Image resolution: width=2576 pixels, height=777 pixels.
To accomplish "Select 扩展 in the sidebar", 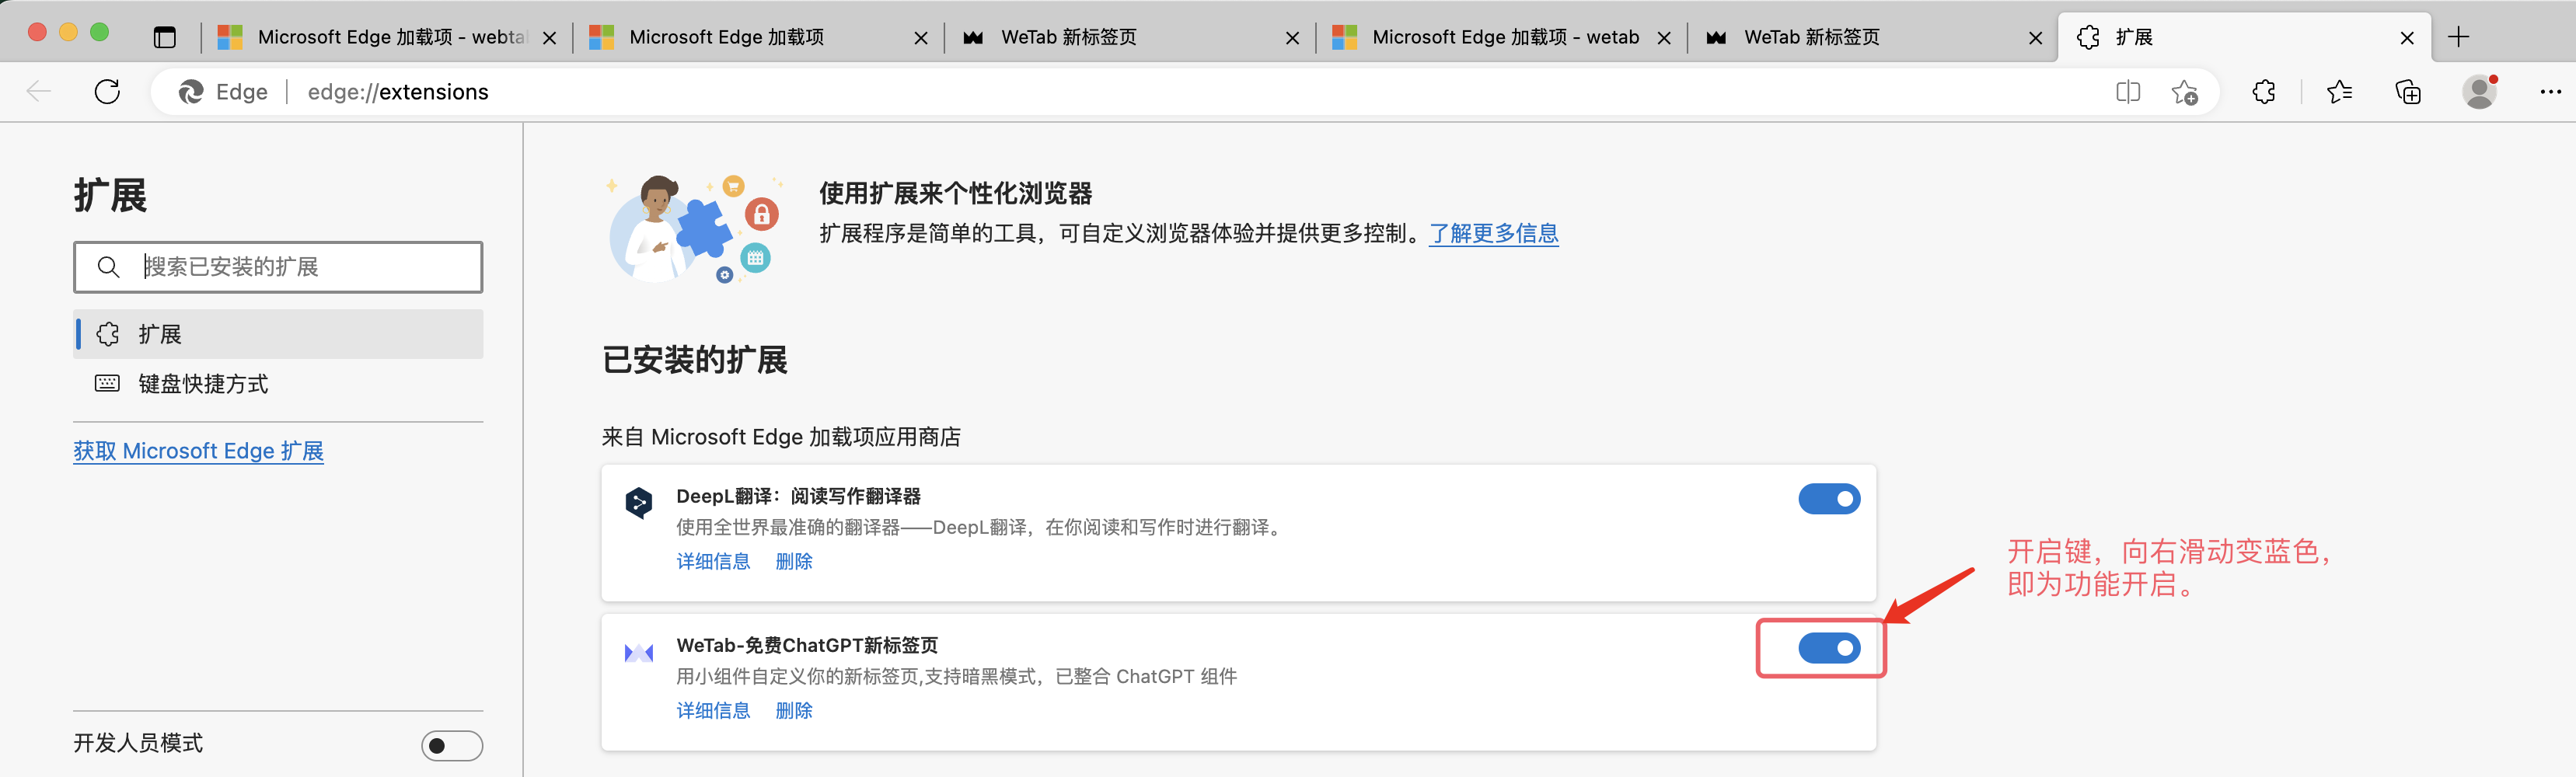I will (x=160, y=334).
